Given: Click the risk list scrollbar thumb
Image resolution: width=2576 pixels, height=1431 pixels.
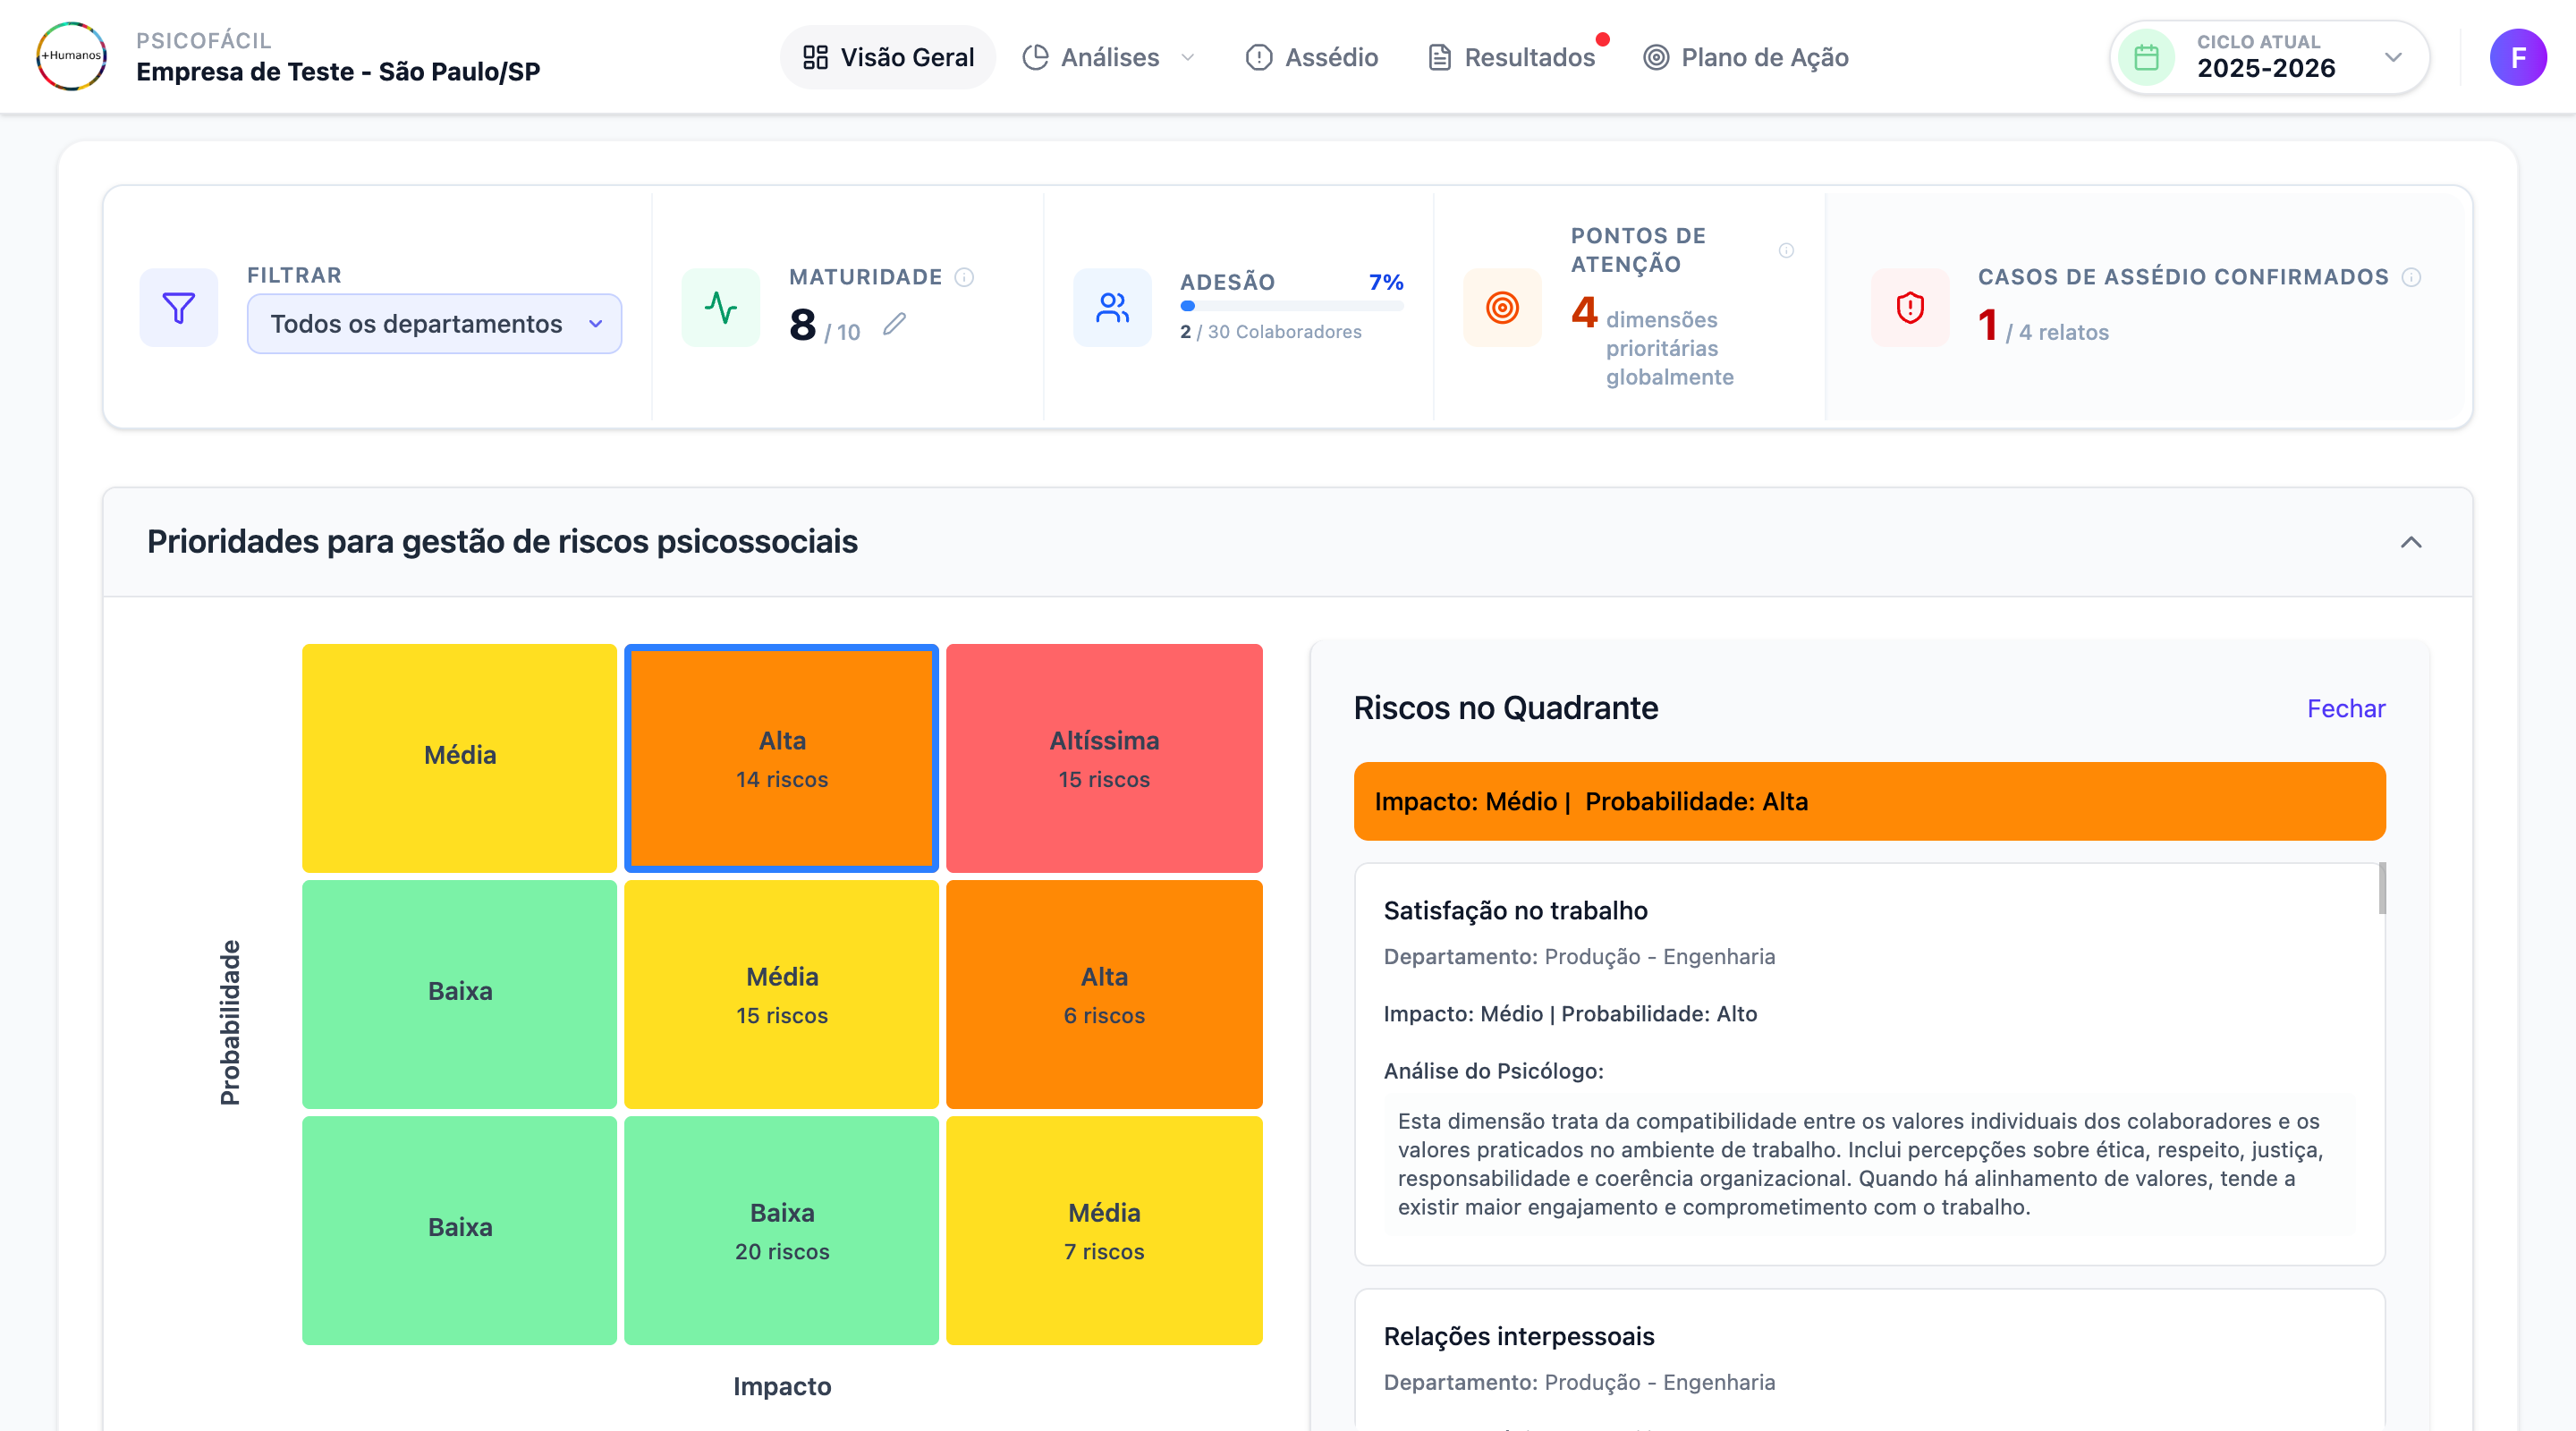Looking at the screenshot, I should click(2382, 888).
